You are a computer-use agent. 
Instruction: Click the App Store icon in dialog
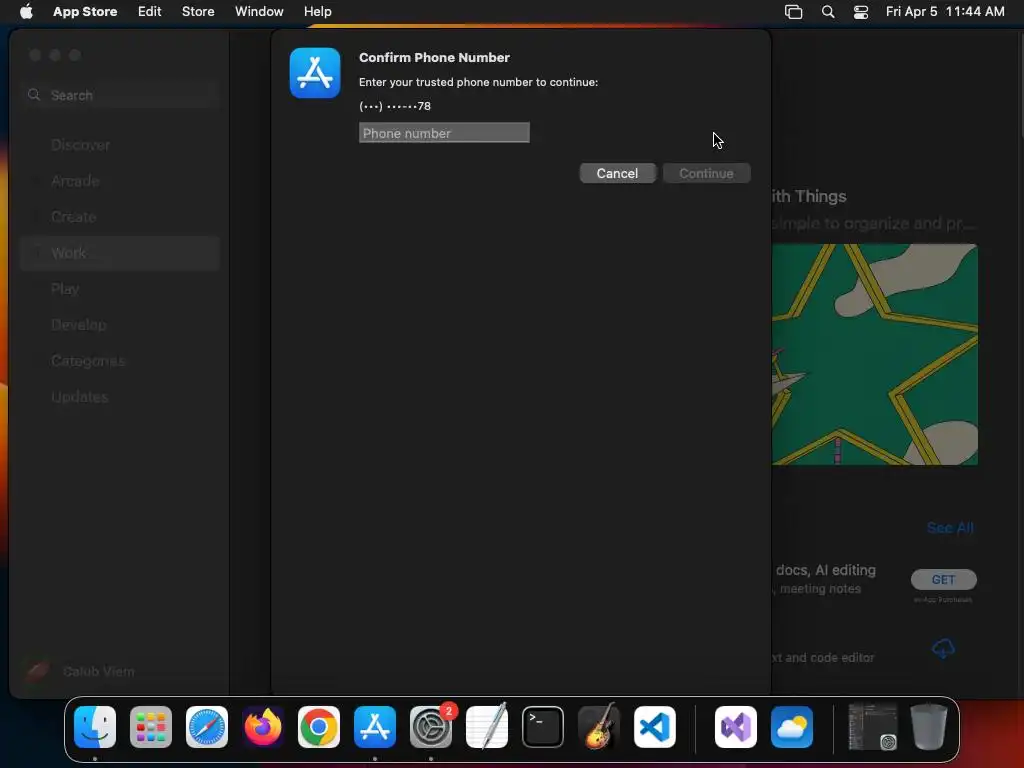pos(315,72)
